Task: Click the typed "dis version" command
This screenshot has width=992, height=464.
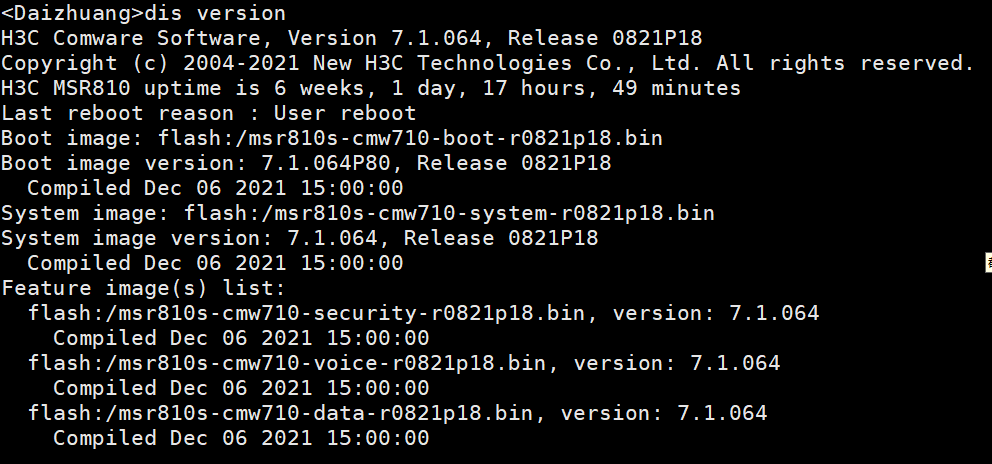Action: coord(215,14)
